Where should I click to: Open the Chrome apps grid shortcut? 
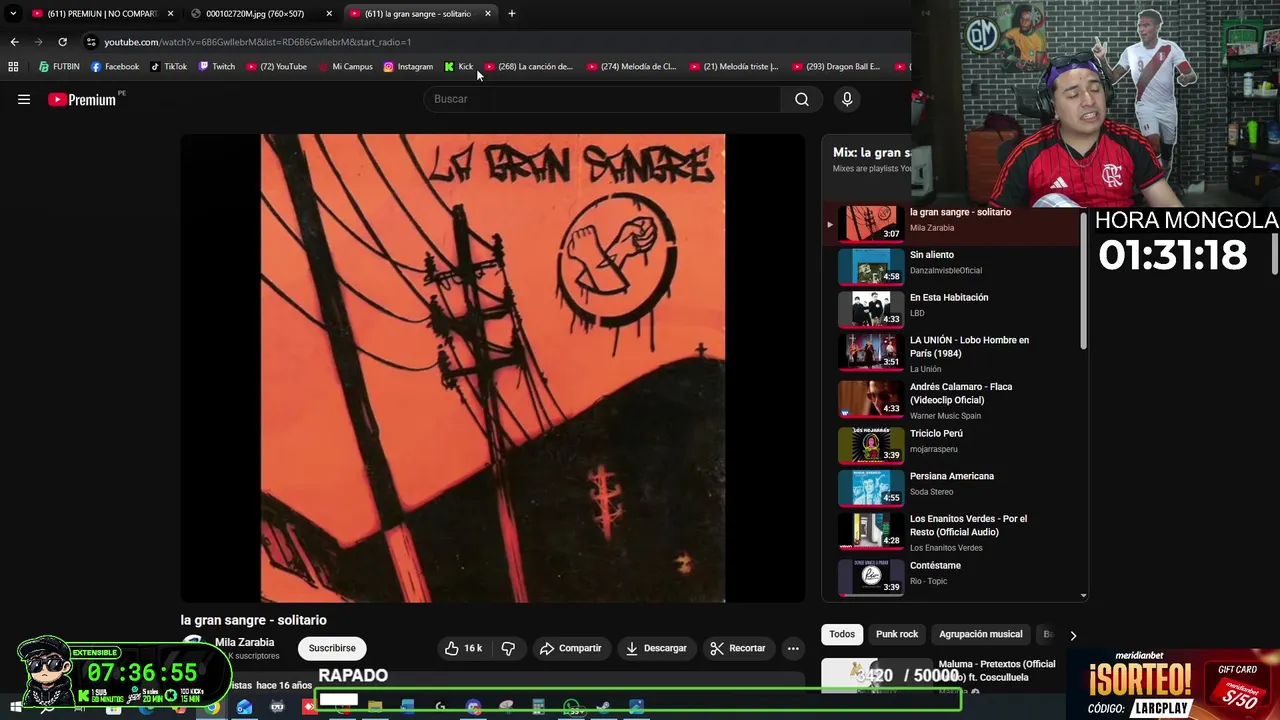click(13, 67)
